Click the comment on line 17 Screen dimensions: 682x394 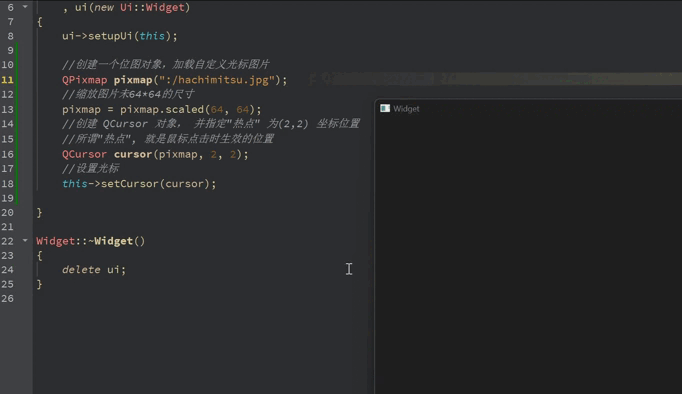coord(90,169)
